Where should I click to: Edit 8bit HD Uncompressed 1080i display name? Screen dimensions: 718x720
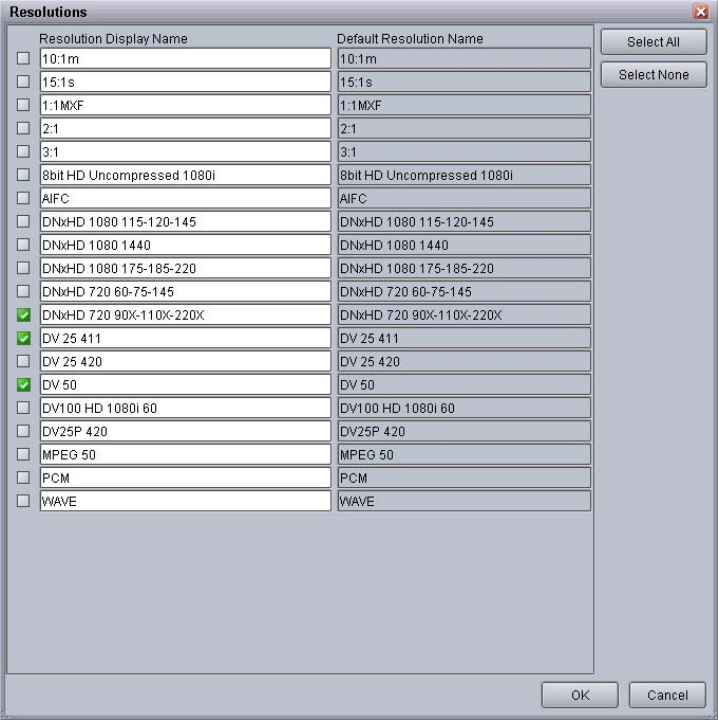coord(185,174)
